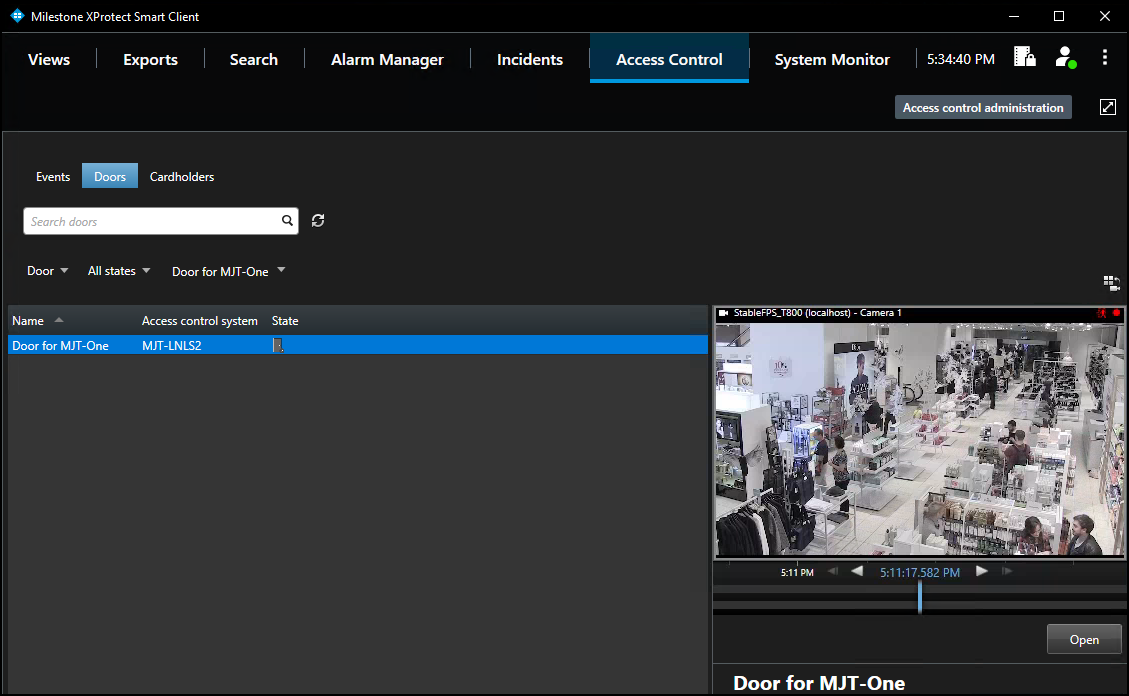Screen dimensions: 1129x696
Task: Toggle full screen mode icon
Action: point(1108,107)
